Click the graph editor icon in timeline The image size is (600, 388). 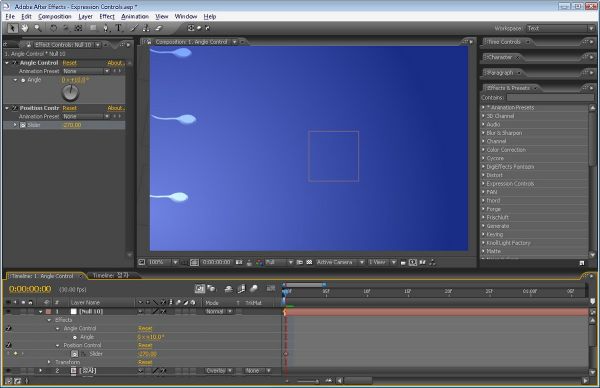point(271,289)
